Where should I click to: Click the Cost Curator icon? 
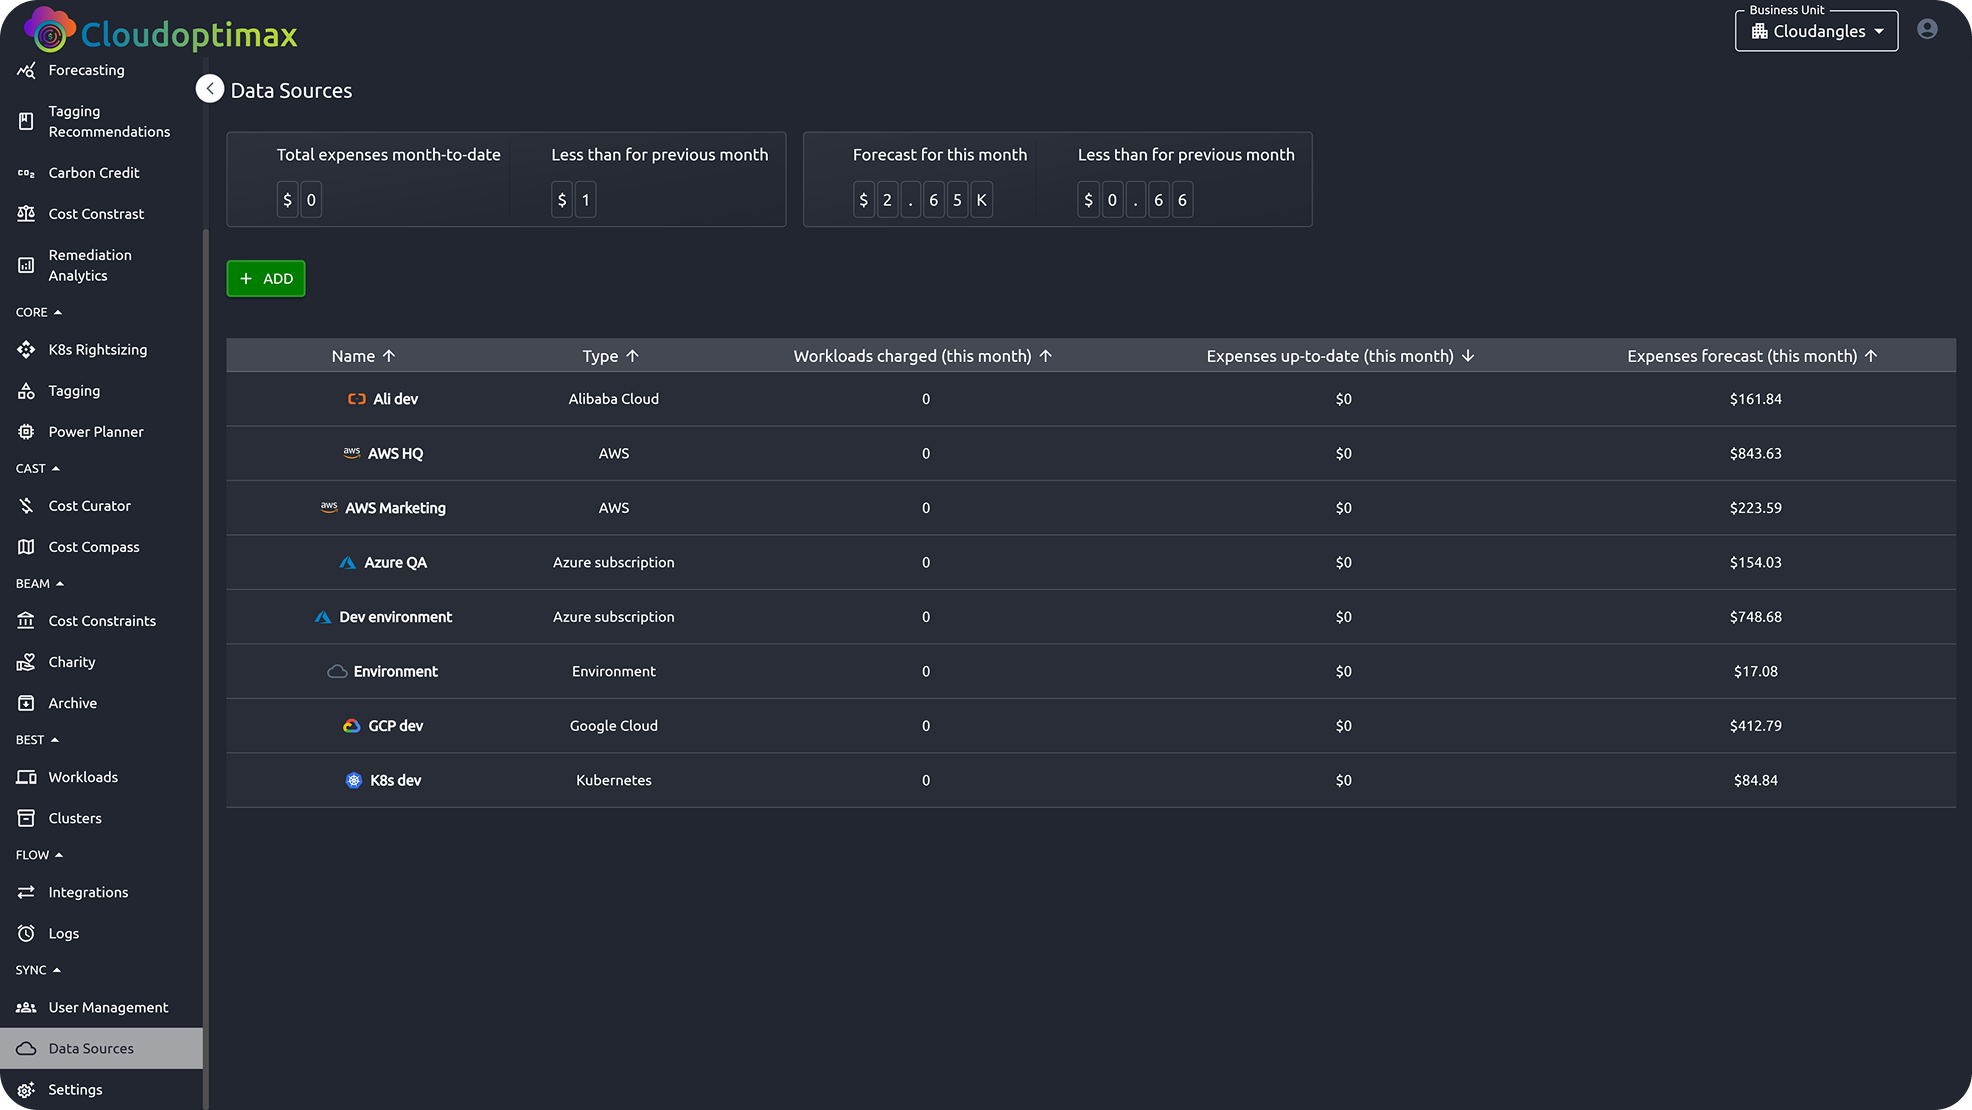click(26, 506)
